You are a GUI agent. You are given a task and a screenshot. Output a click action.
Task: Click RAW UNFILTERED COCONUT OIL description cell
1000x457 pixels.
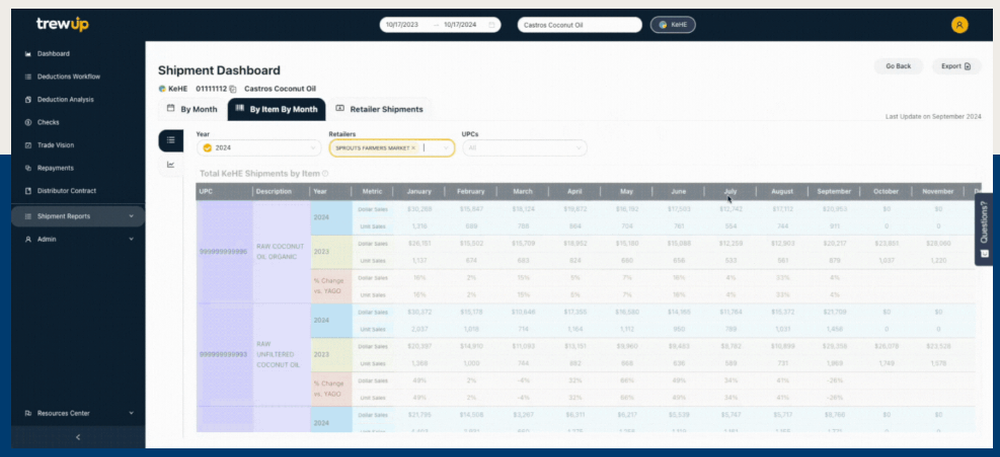281,354
